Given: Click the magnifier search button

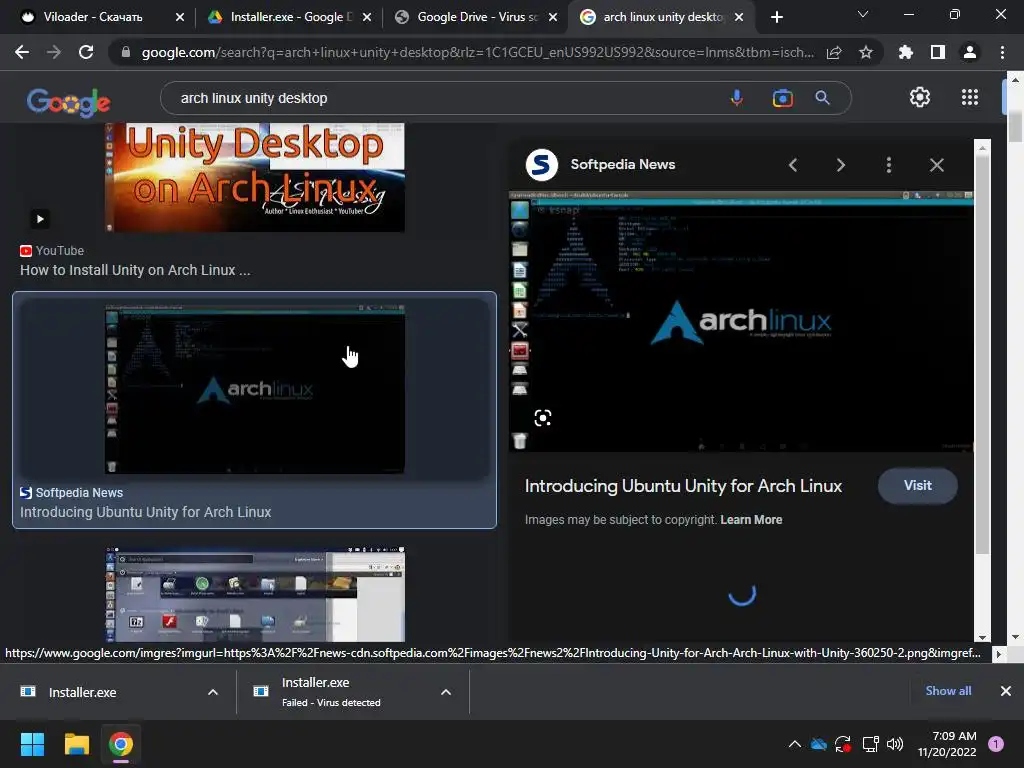Looking at the screenshot, I should tap(823, 98).
